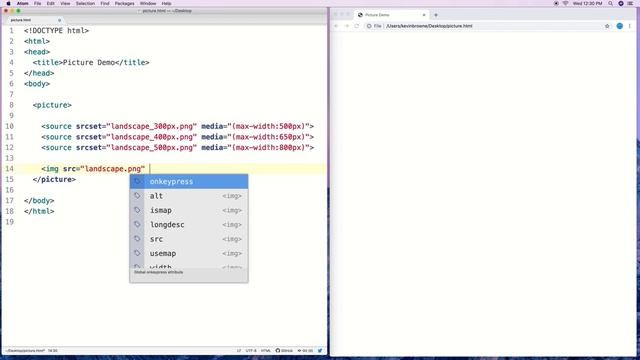Change the LF line ending in the status bar

tap(239, 351)
